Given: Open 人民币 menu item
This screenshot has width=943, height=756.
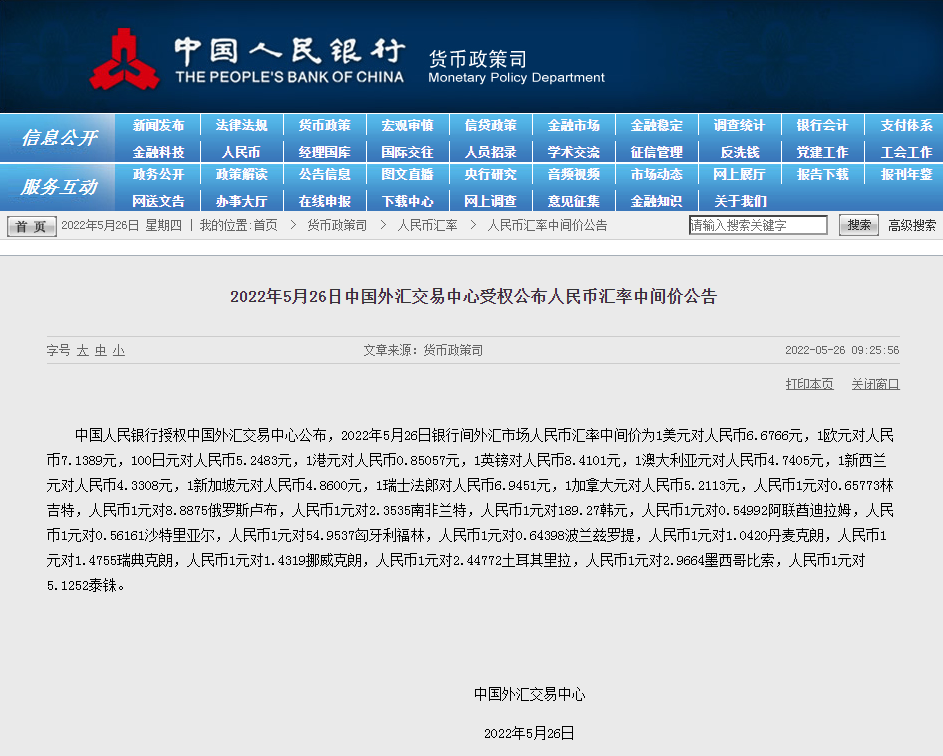Looking at the screenshot, I should point(241,152).
